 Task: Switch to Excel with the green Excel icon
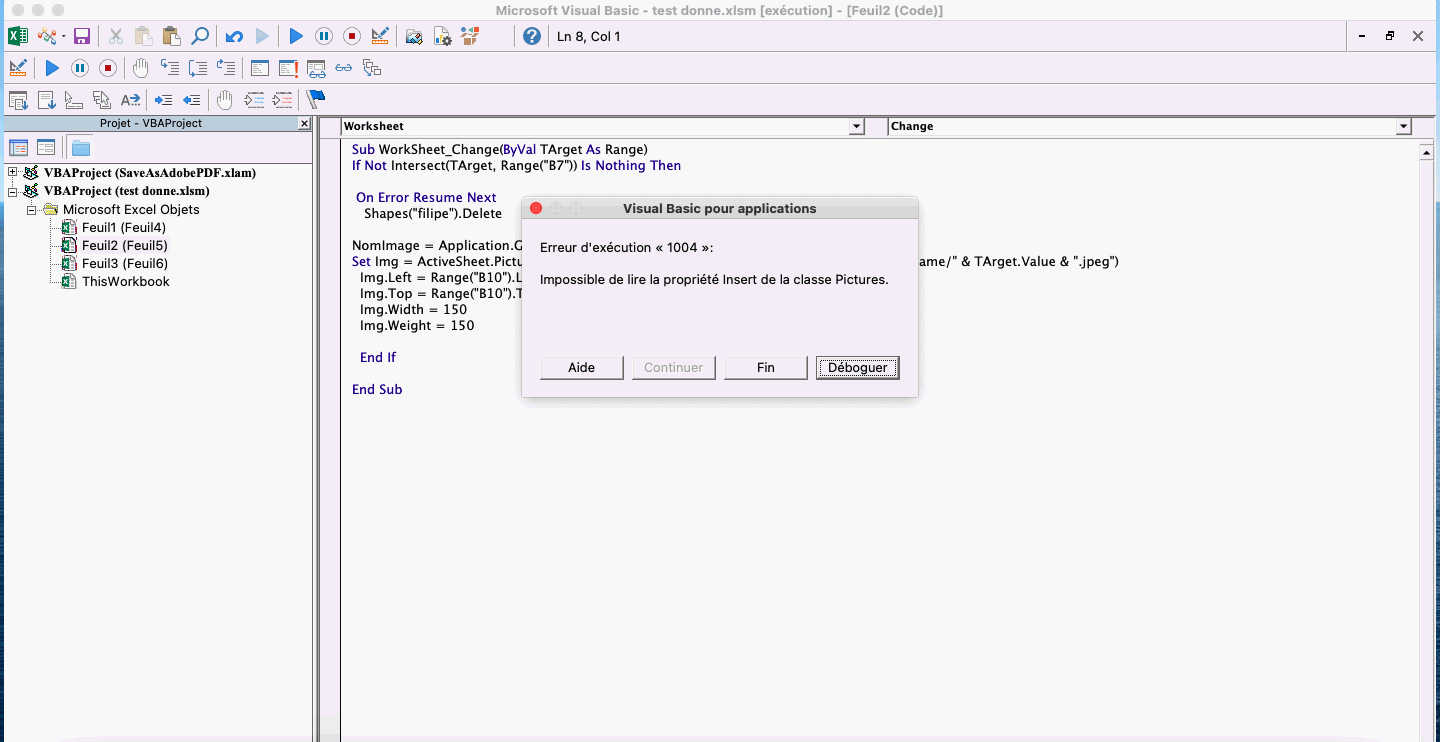coord(18,36)
